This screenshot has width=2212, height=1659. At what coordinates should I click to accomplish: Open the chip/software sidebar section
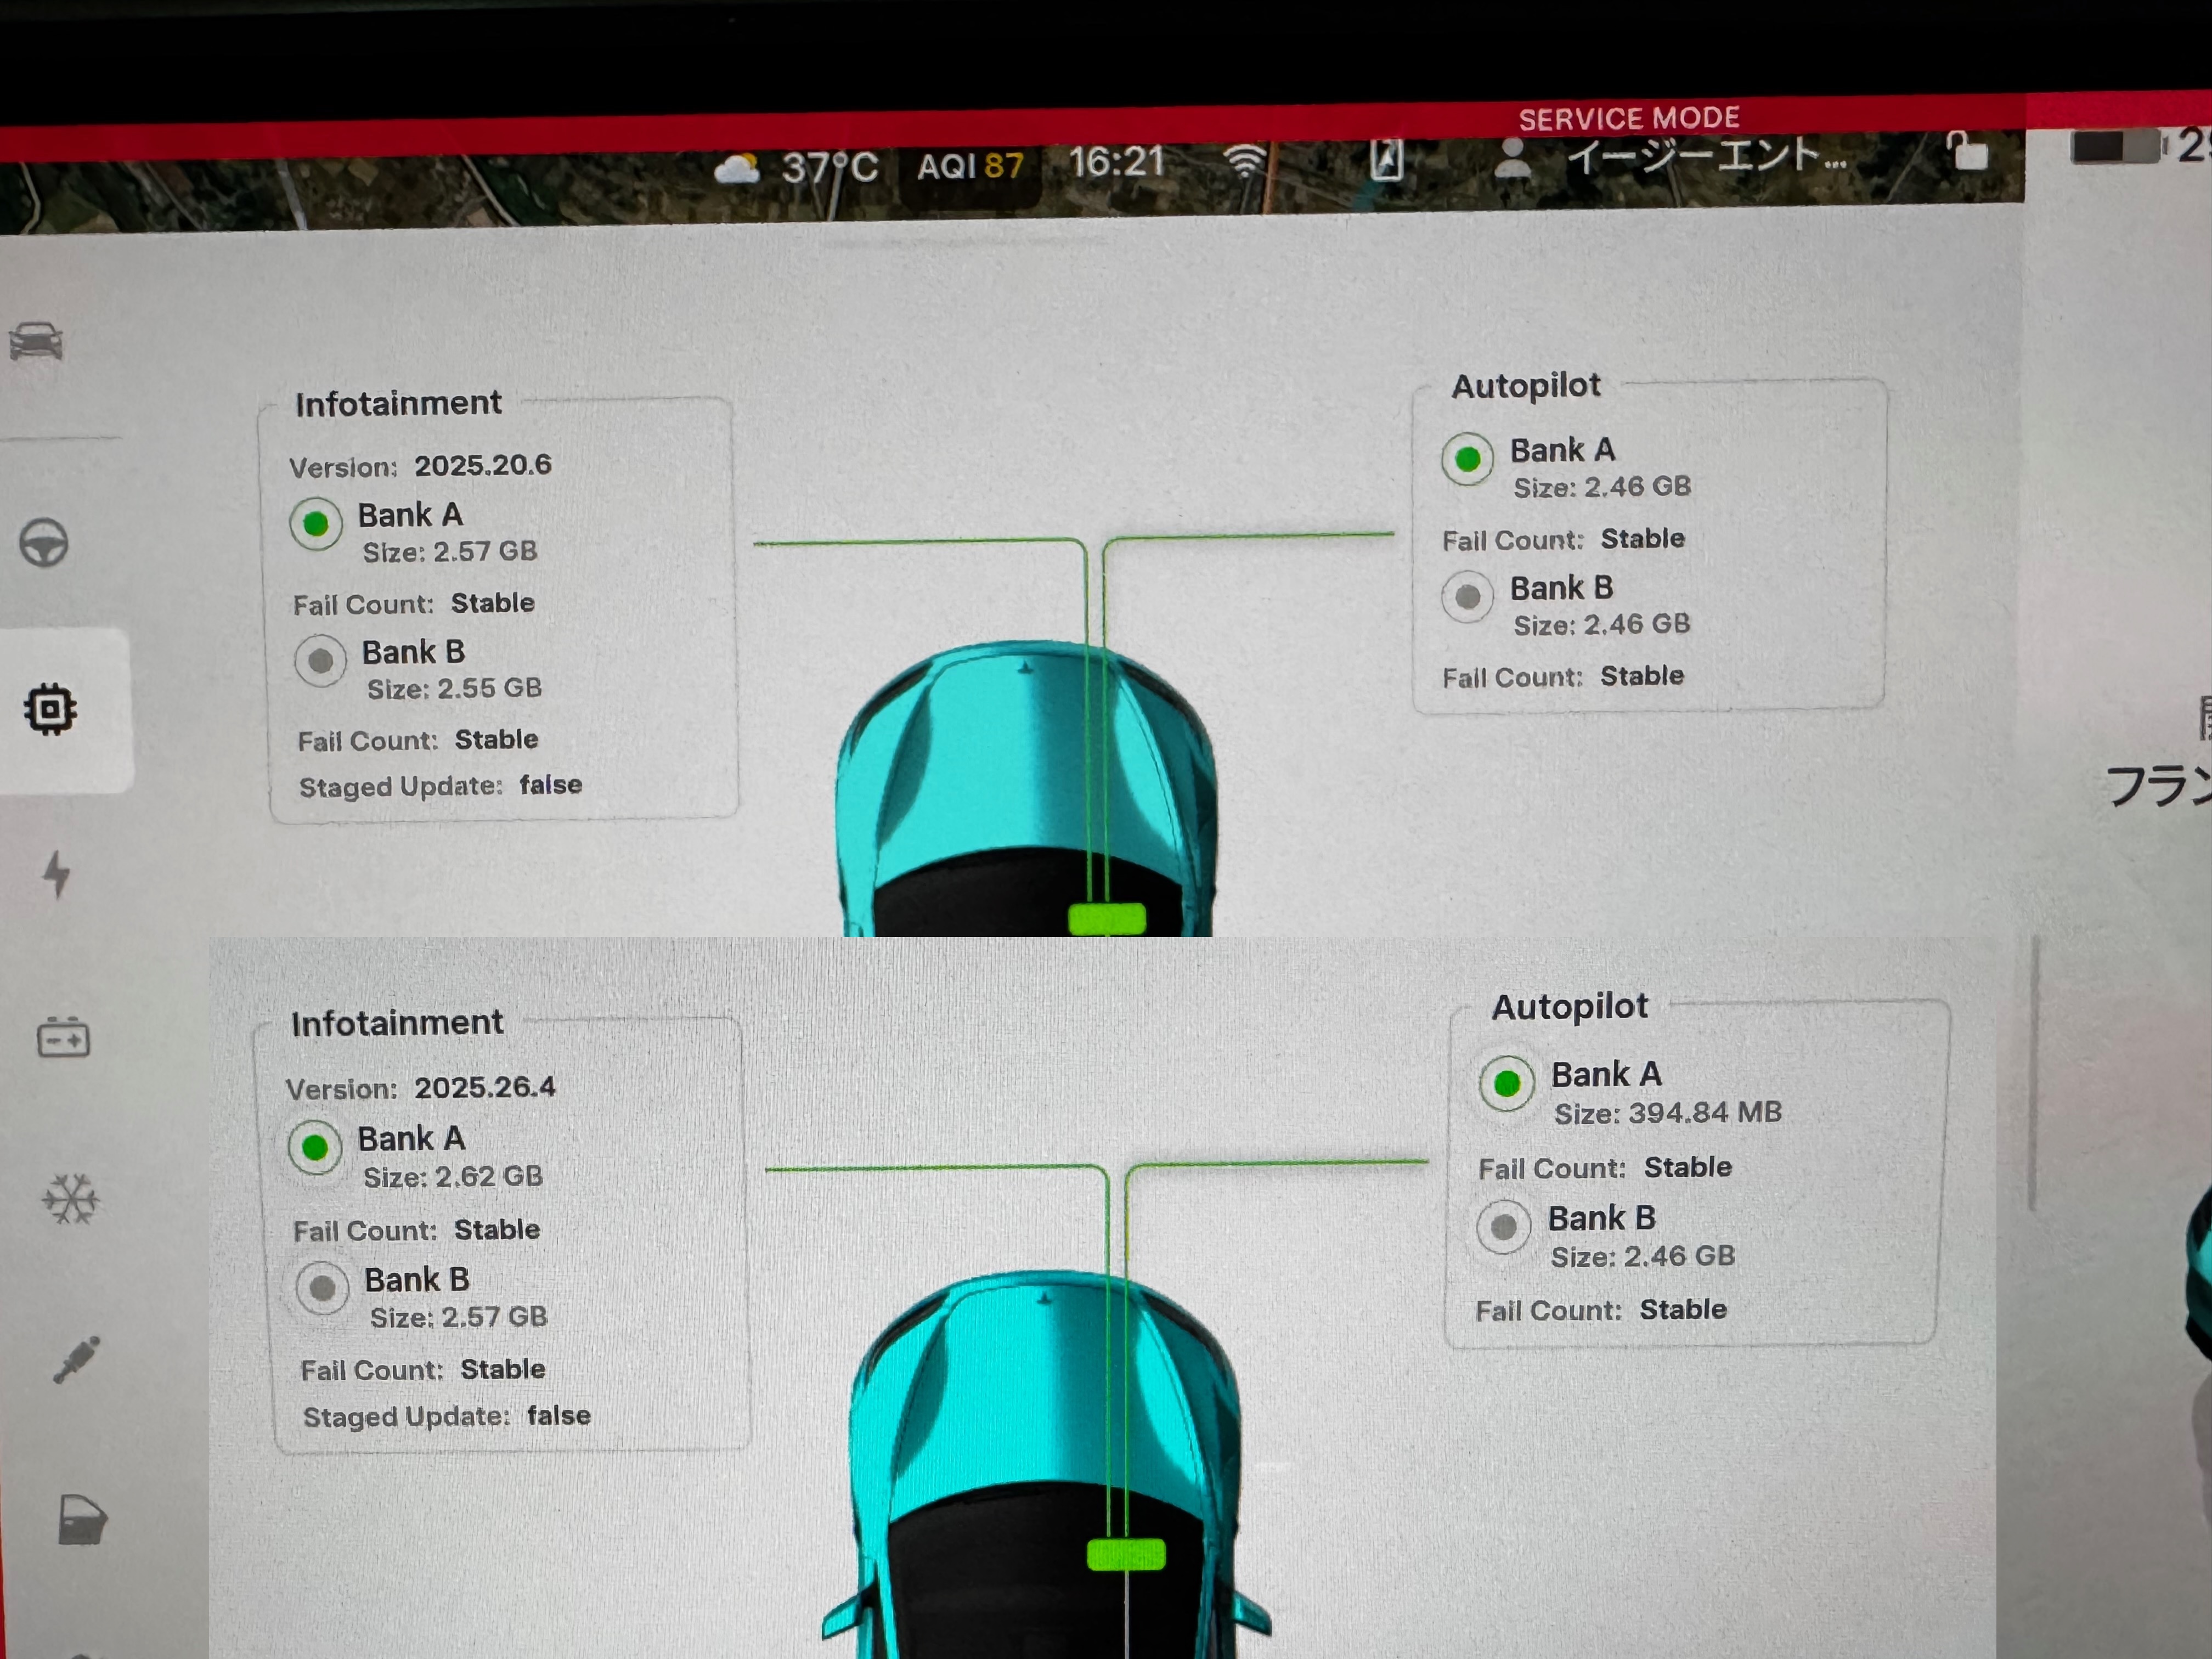(50, 709)
